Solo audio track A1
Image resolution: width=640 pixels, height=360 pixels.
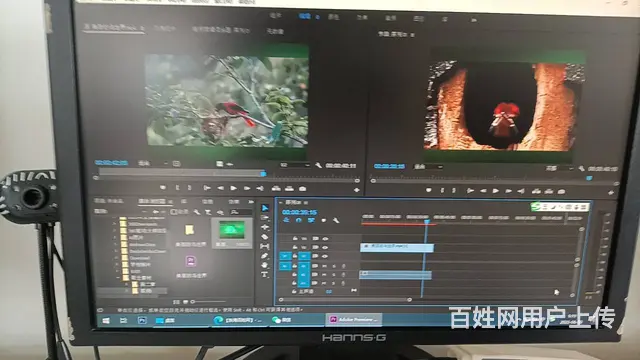[334, 266]
